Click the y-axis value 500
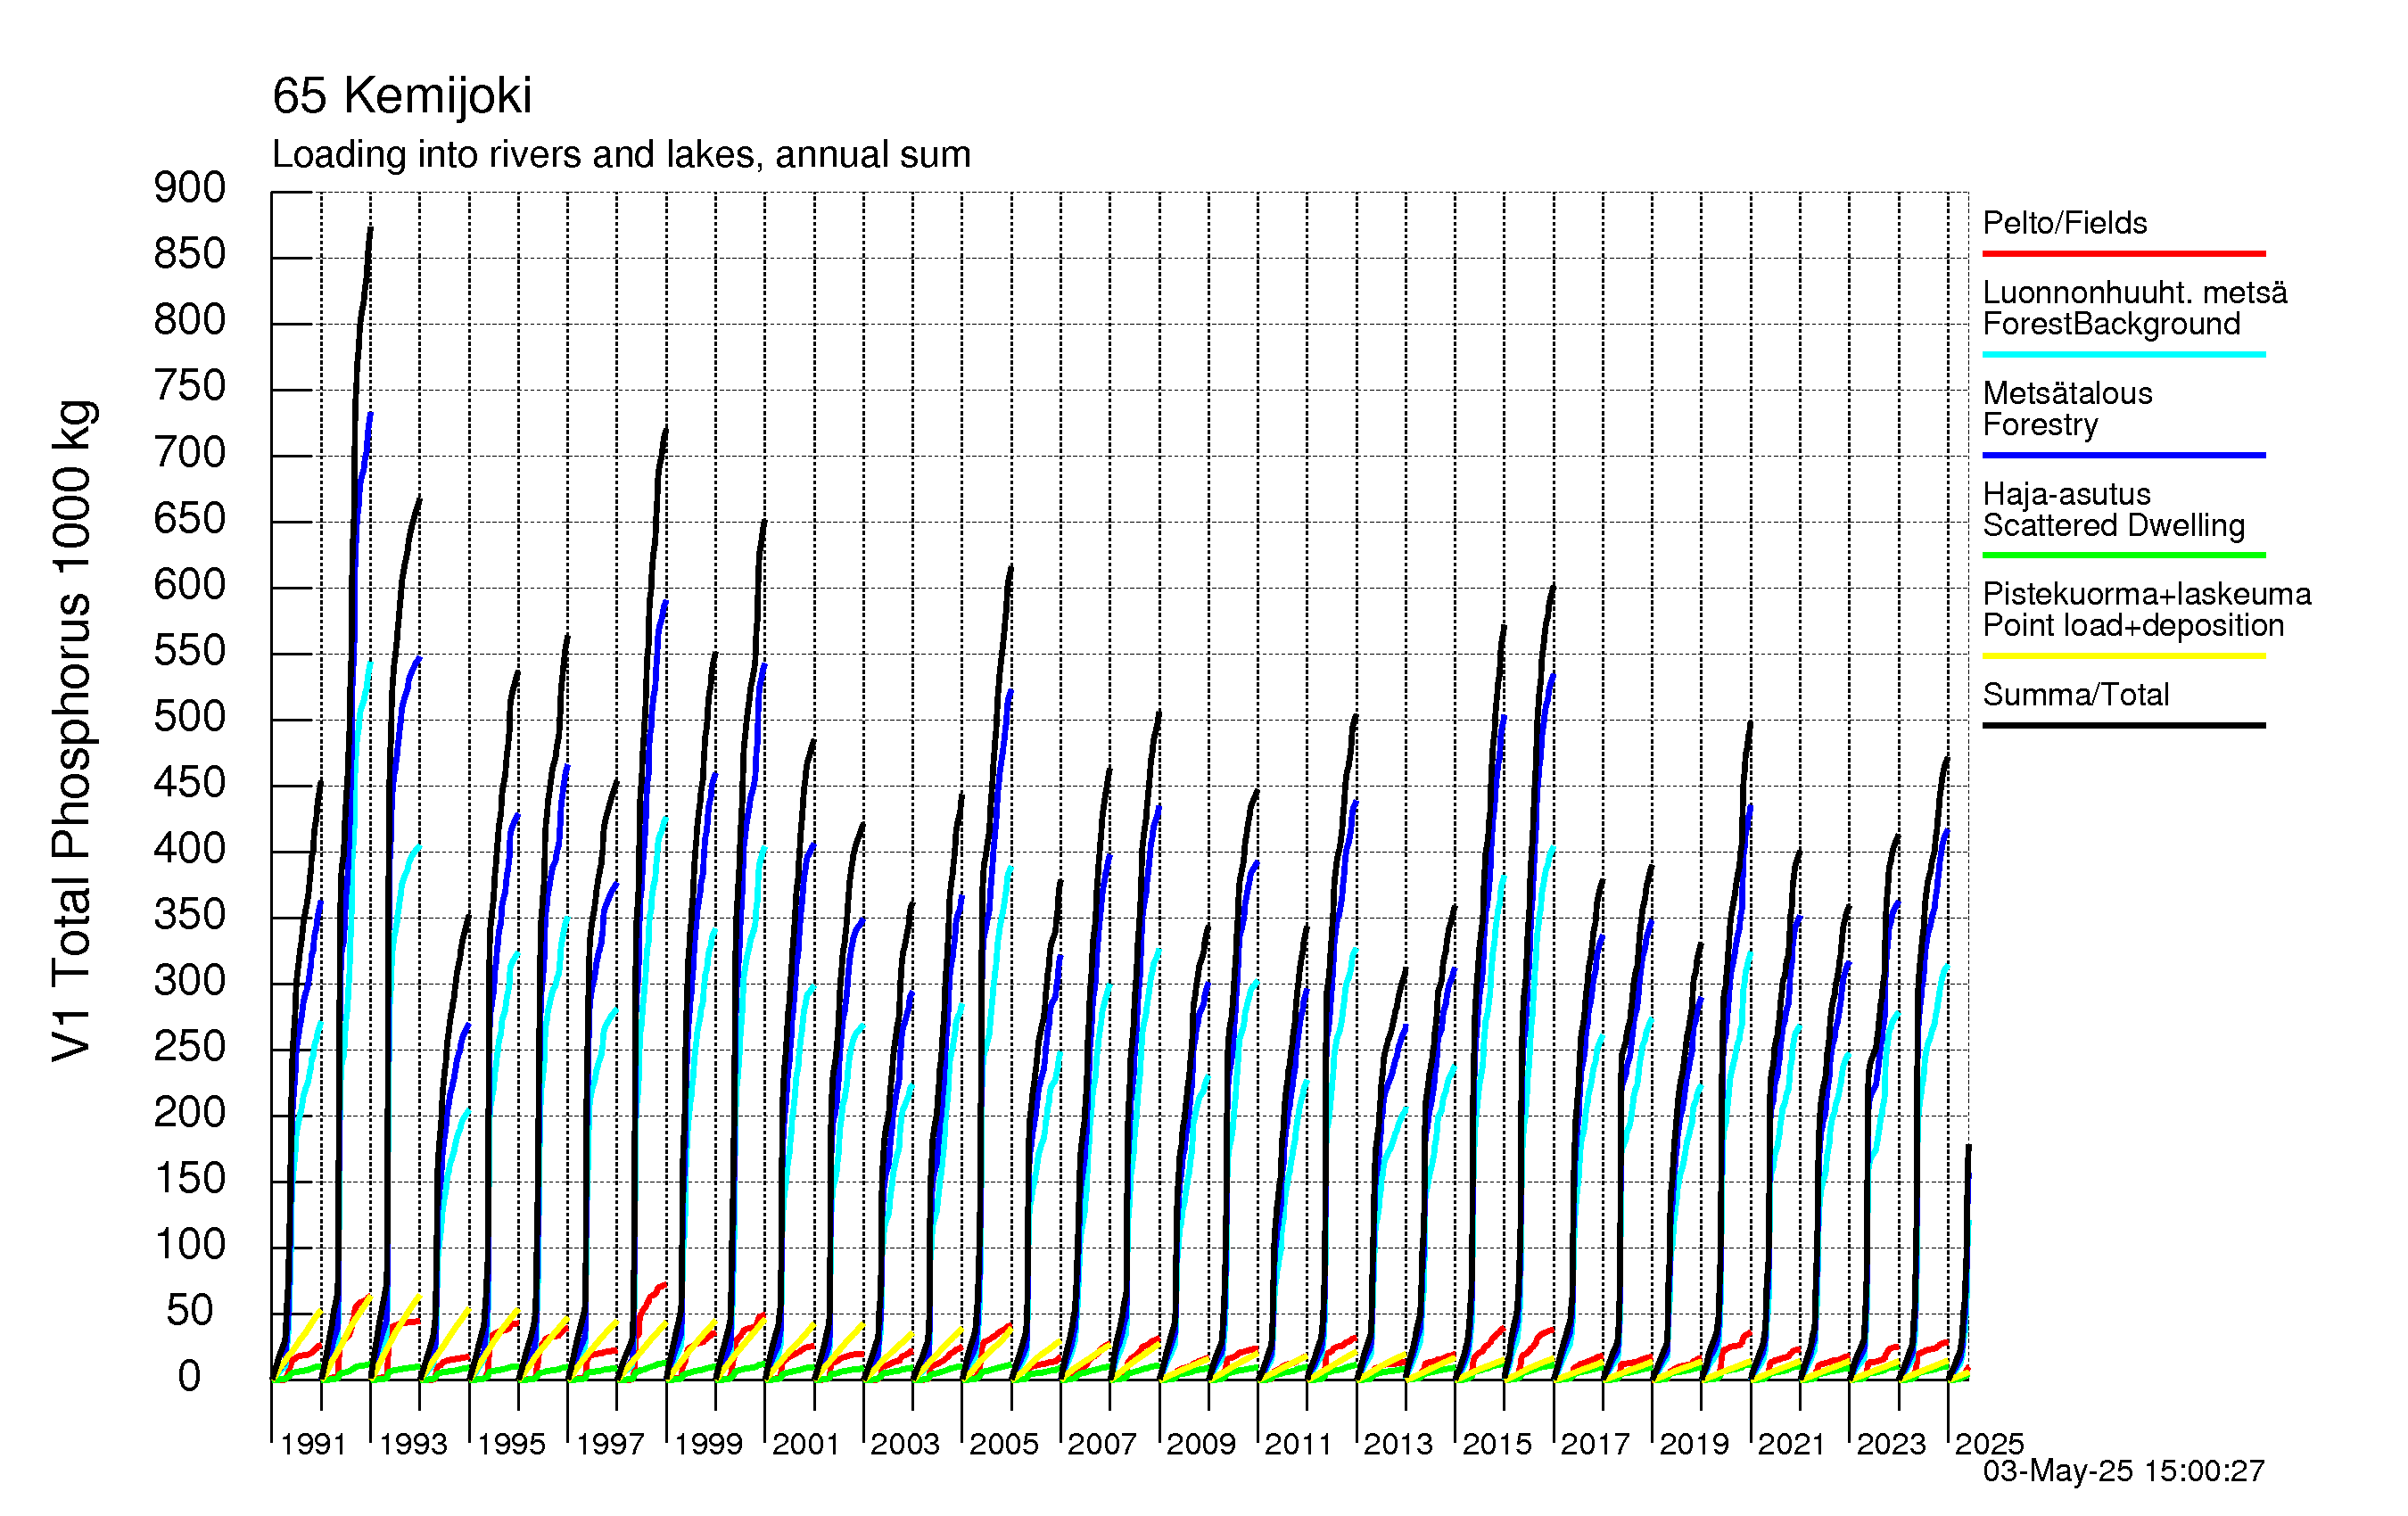This screenshot has width=2408, height=1516. pyautogui.click(x=190, y=717)
